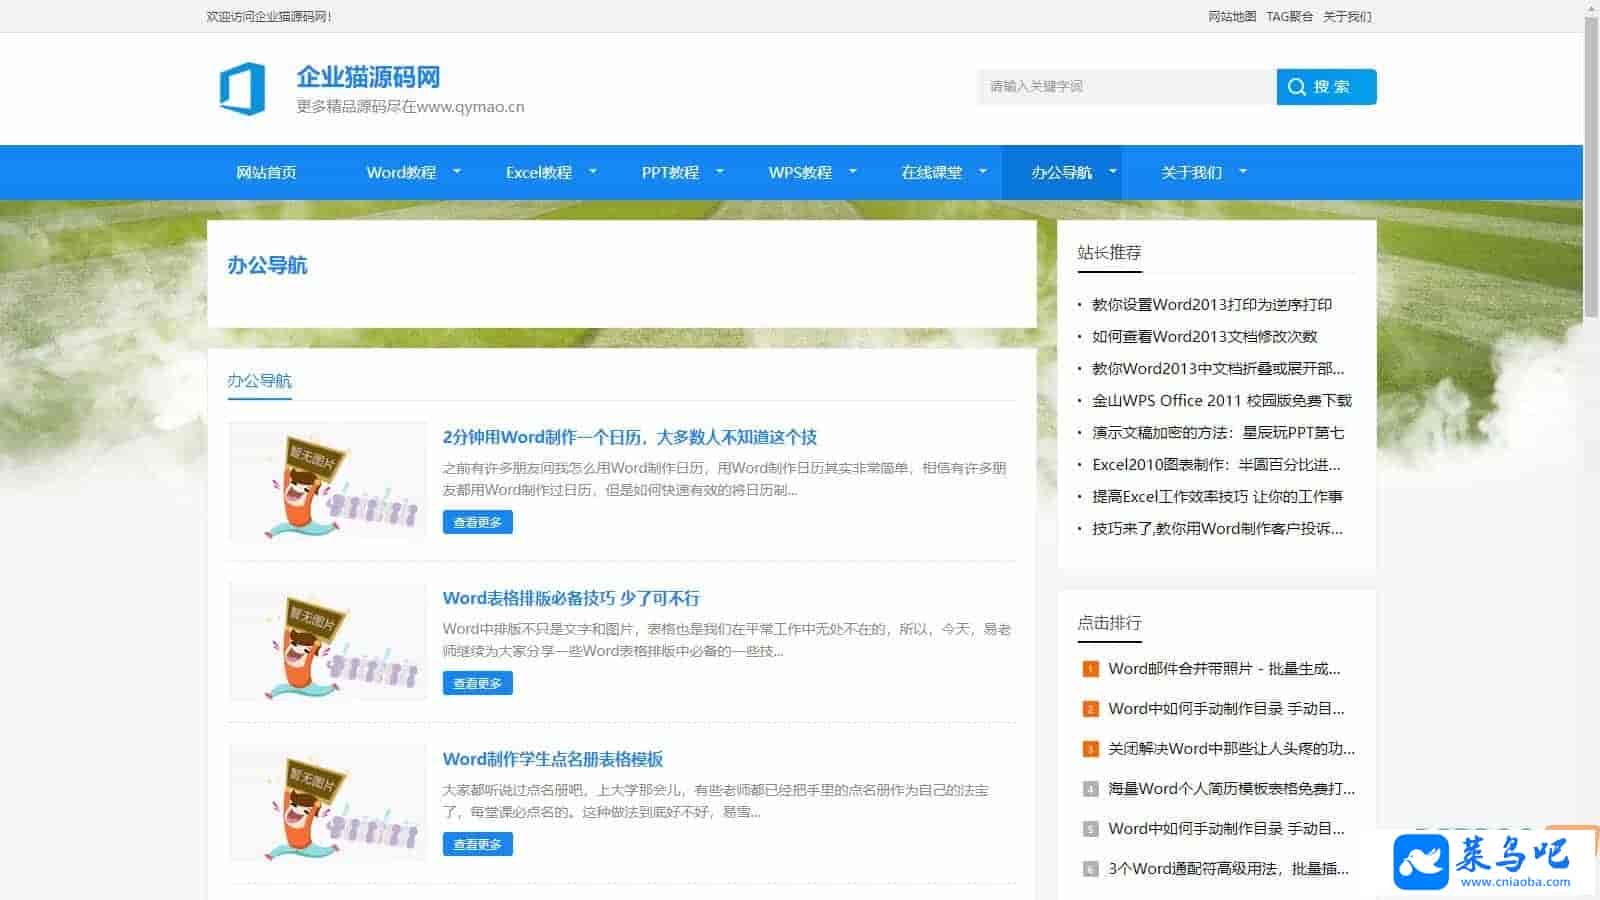Open the 网站首页 nav item

(266, 172)
